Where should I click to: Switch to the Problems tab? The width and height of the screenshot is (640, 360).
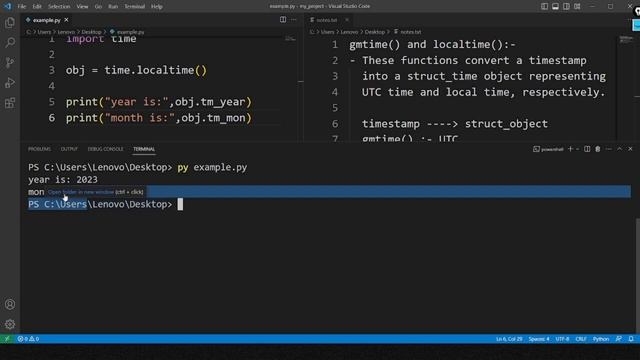tap(39, 149)
